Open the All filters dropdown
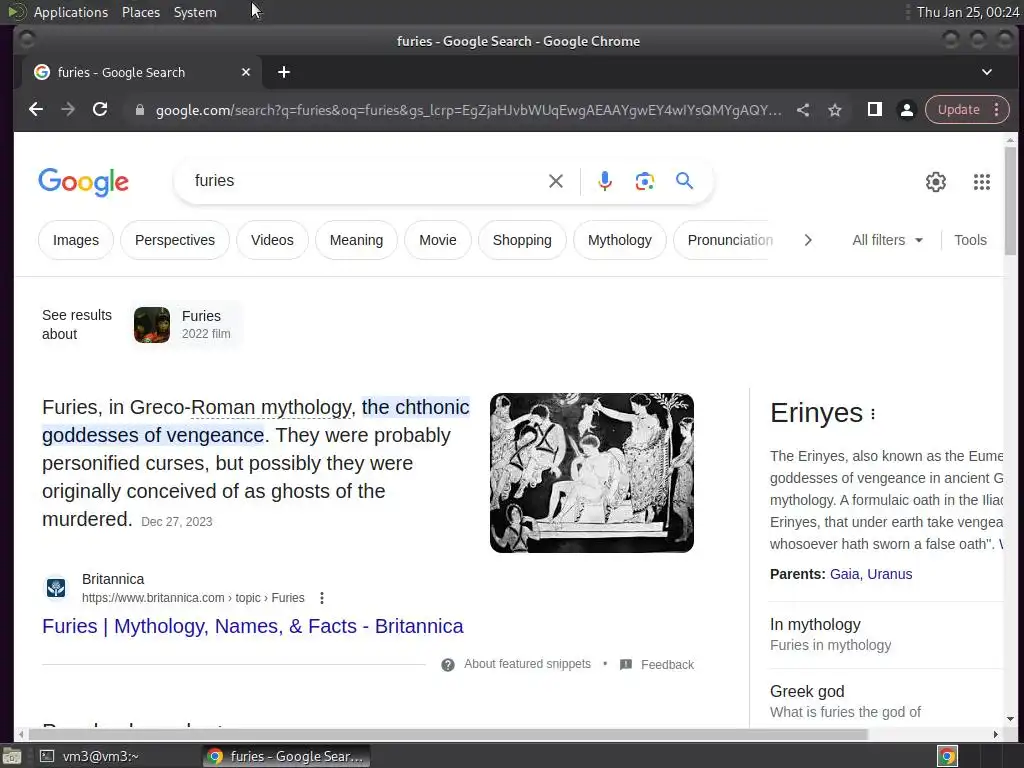Image resolution: width=1024 pixels, height=768 pixels. [x=888, y=240]
